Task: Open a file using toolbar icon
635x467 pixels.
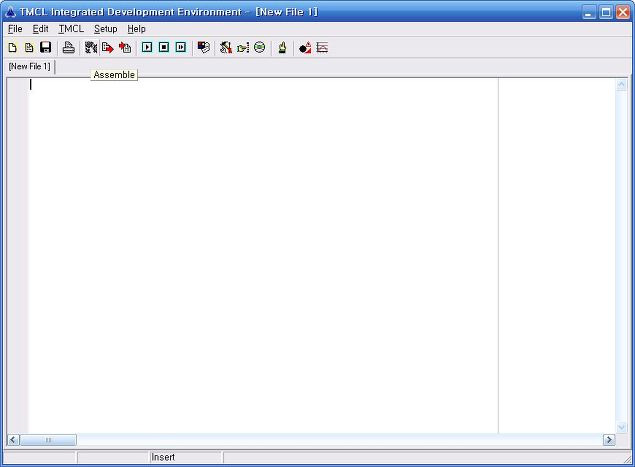Action: coord(29,48)
